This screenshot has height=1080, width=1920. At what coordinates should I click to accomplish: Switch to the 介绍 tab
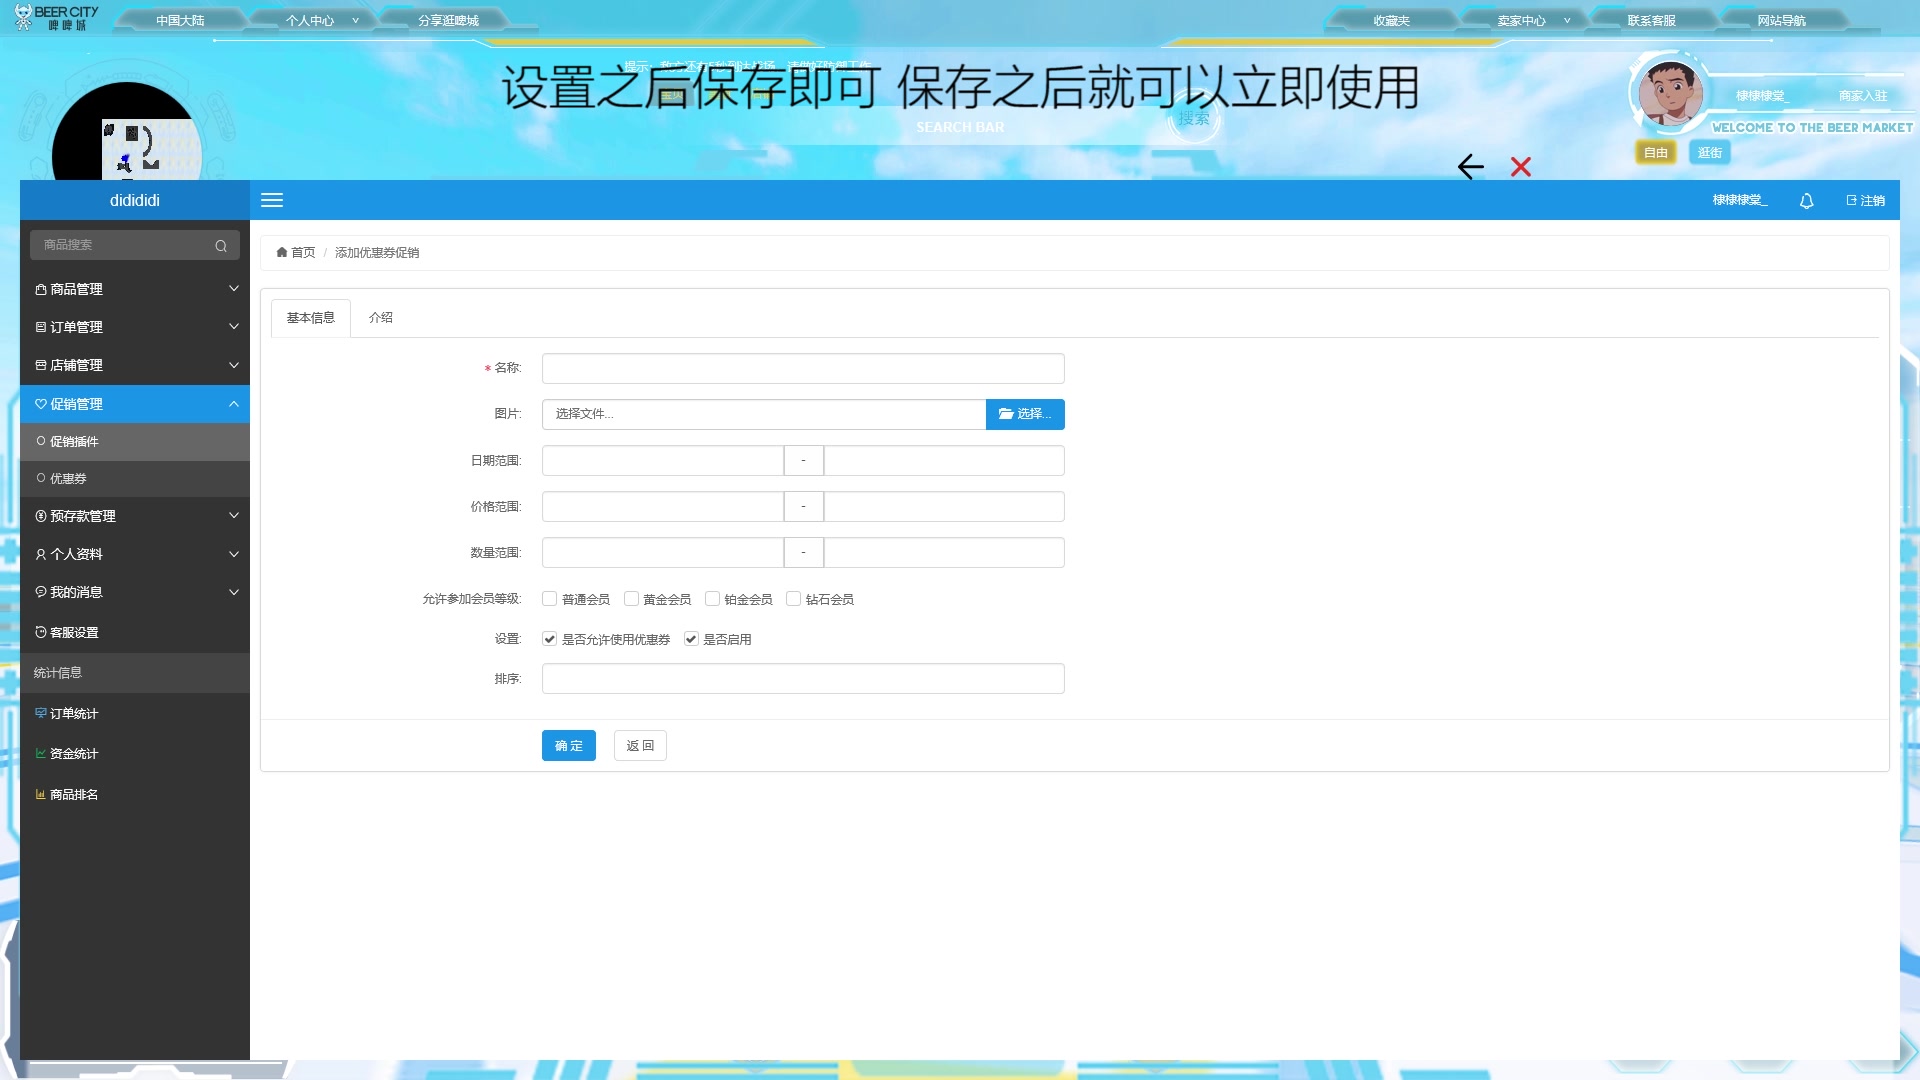[x=380, y=318]
